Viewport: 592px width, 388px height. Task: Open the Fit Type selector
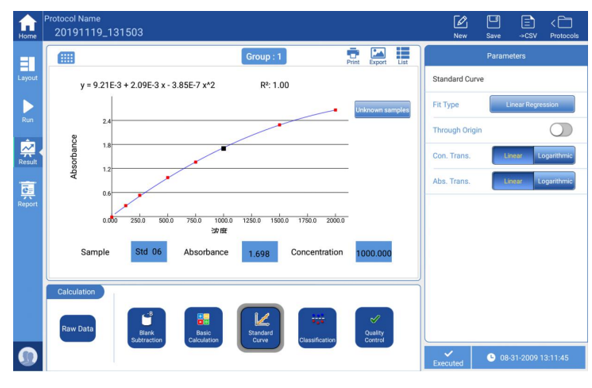pos(532,104)
